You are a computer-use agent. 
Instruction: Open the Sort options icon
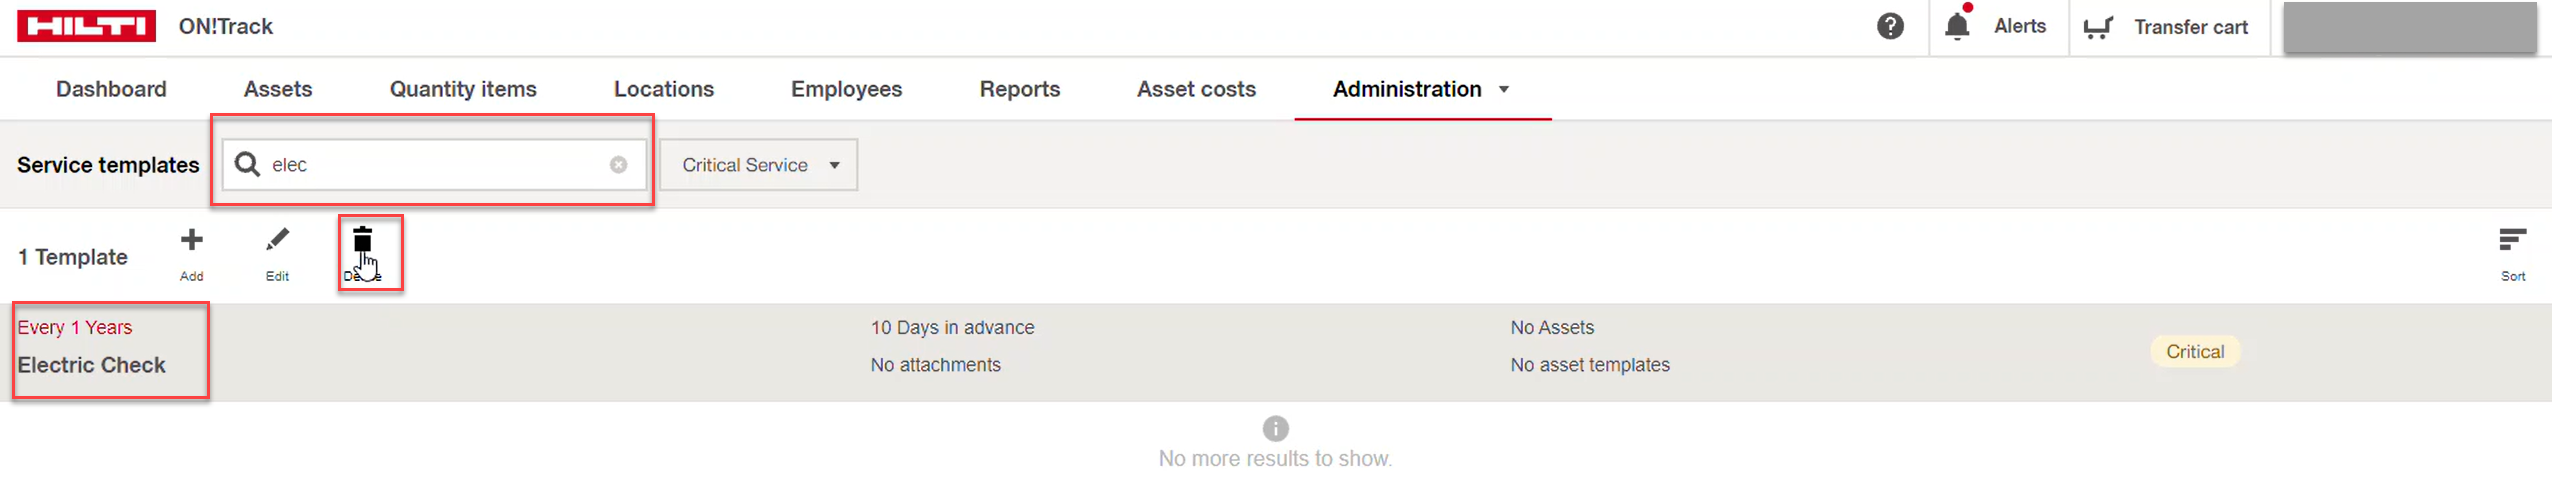(2512, 240)
